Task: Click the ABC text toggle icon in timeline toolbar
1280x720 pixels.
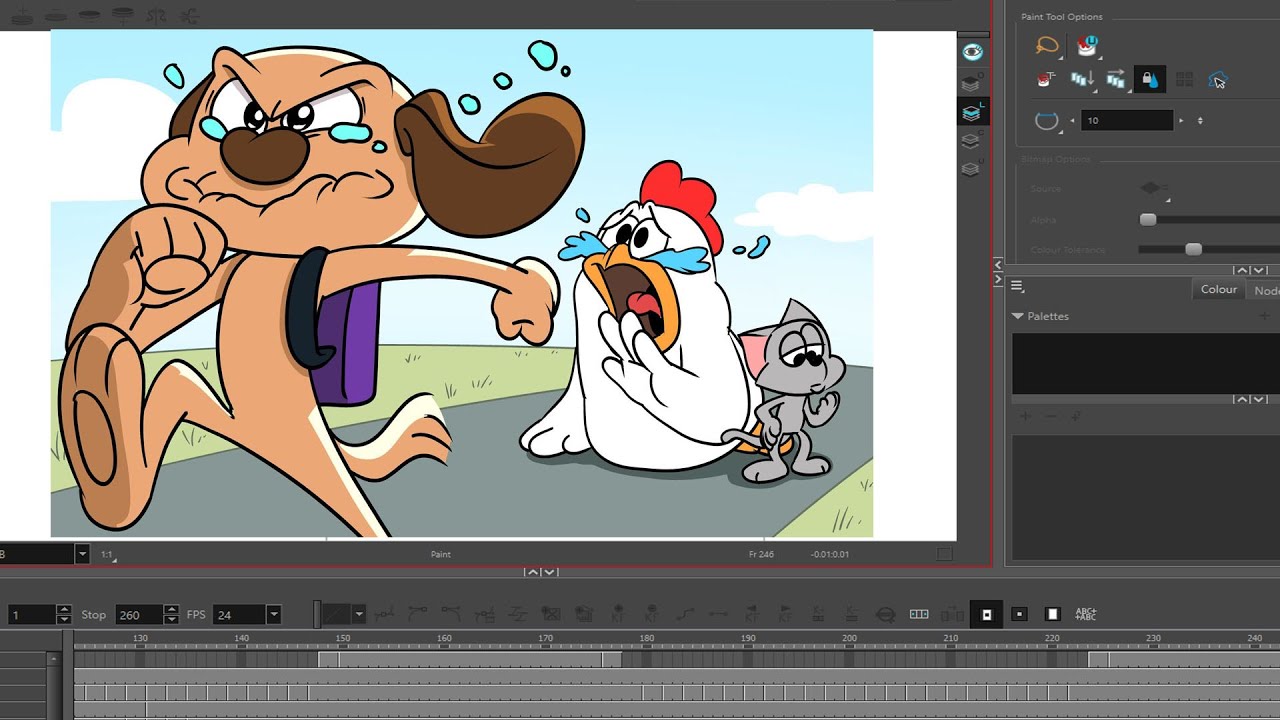Action: (x=1086, y=614)
